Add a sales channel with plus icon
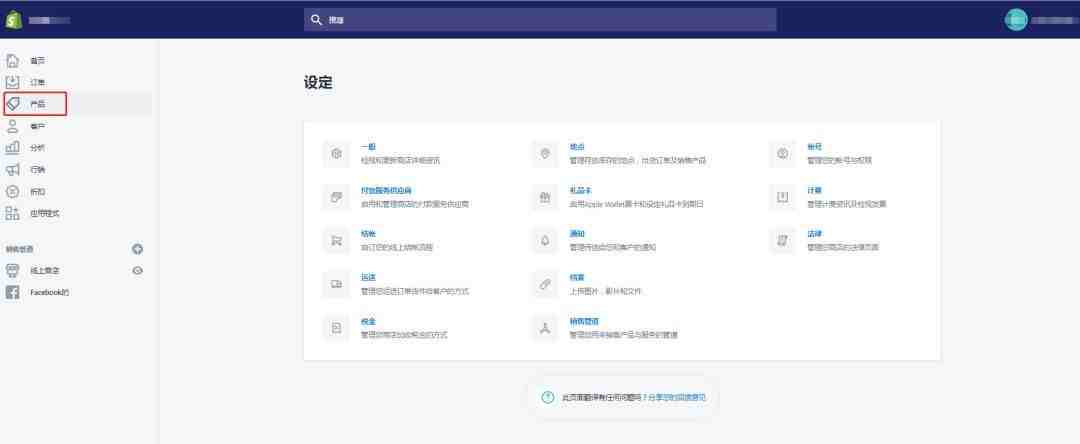 pos(138,249)
